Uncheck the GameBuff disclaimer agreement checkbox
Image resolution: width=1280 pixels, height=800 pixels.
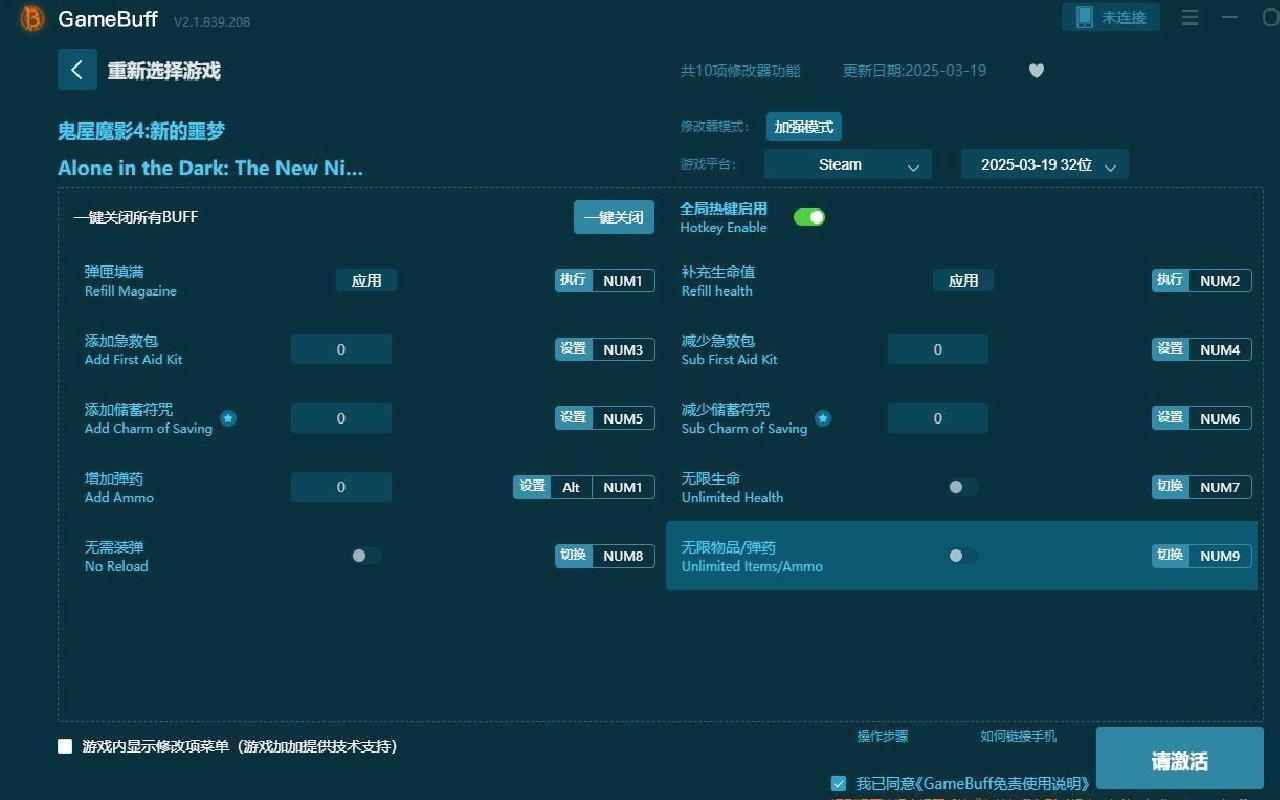tap(838, 783)
